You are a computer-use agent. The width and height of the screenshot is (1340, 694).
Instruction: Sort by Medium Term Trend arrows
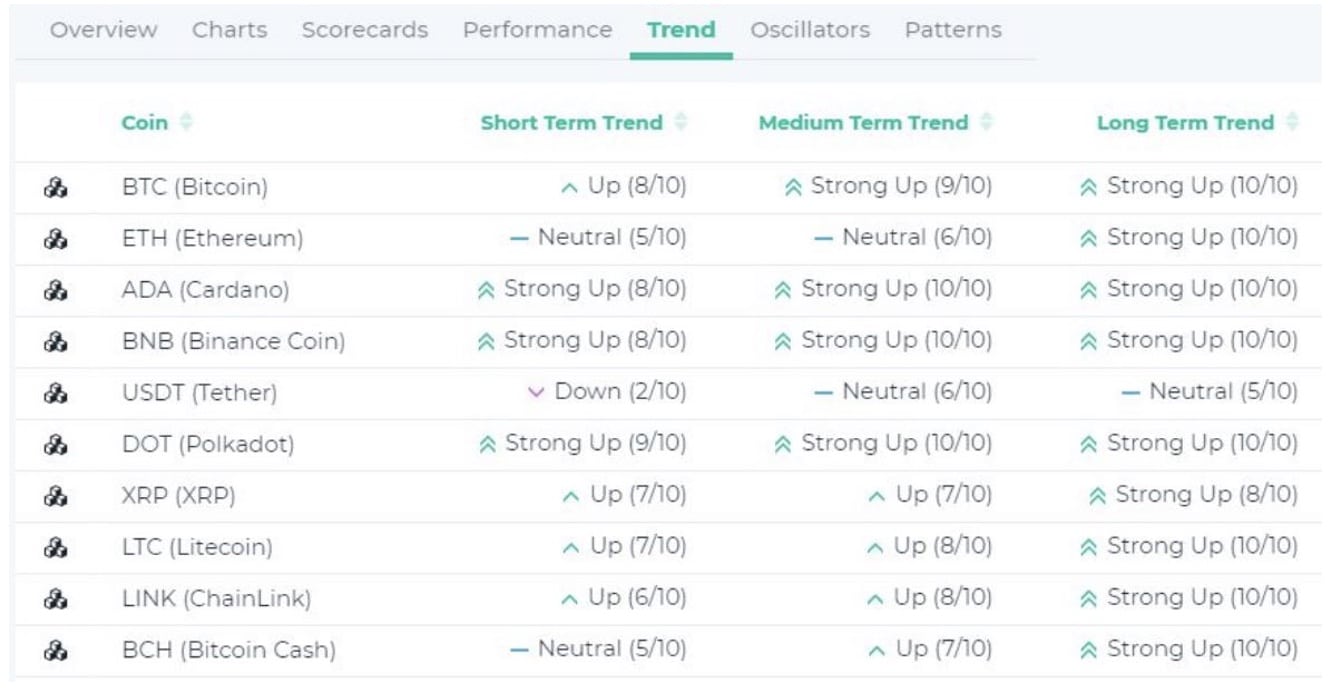coord(986,123)
